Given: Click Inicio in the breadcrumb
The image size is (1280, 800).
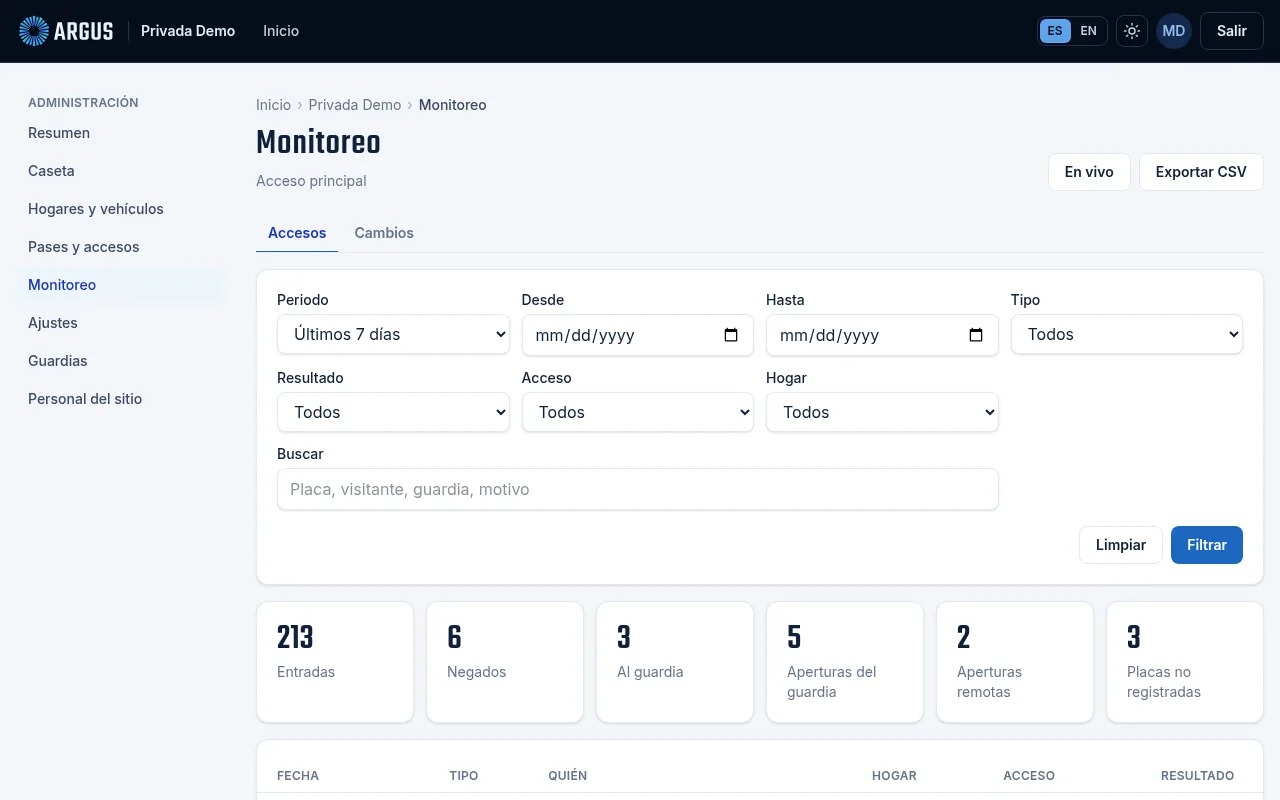Looking at the screenshot, I should click(x=273, y=105).
